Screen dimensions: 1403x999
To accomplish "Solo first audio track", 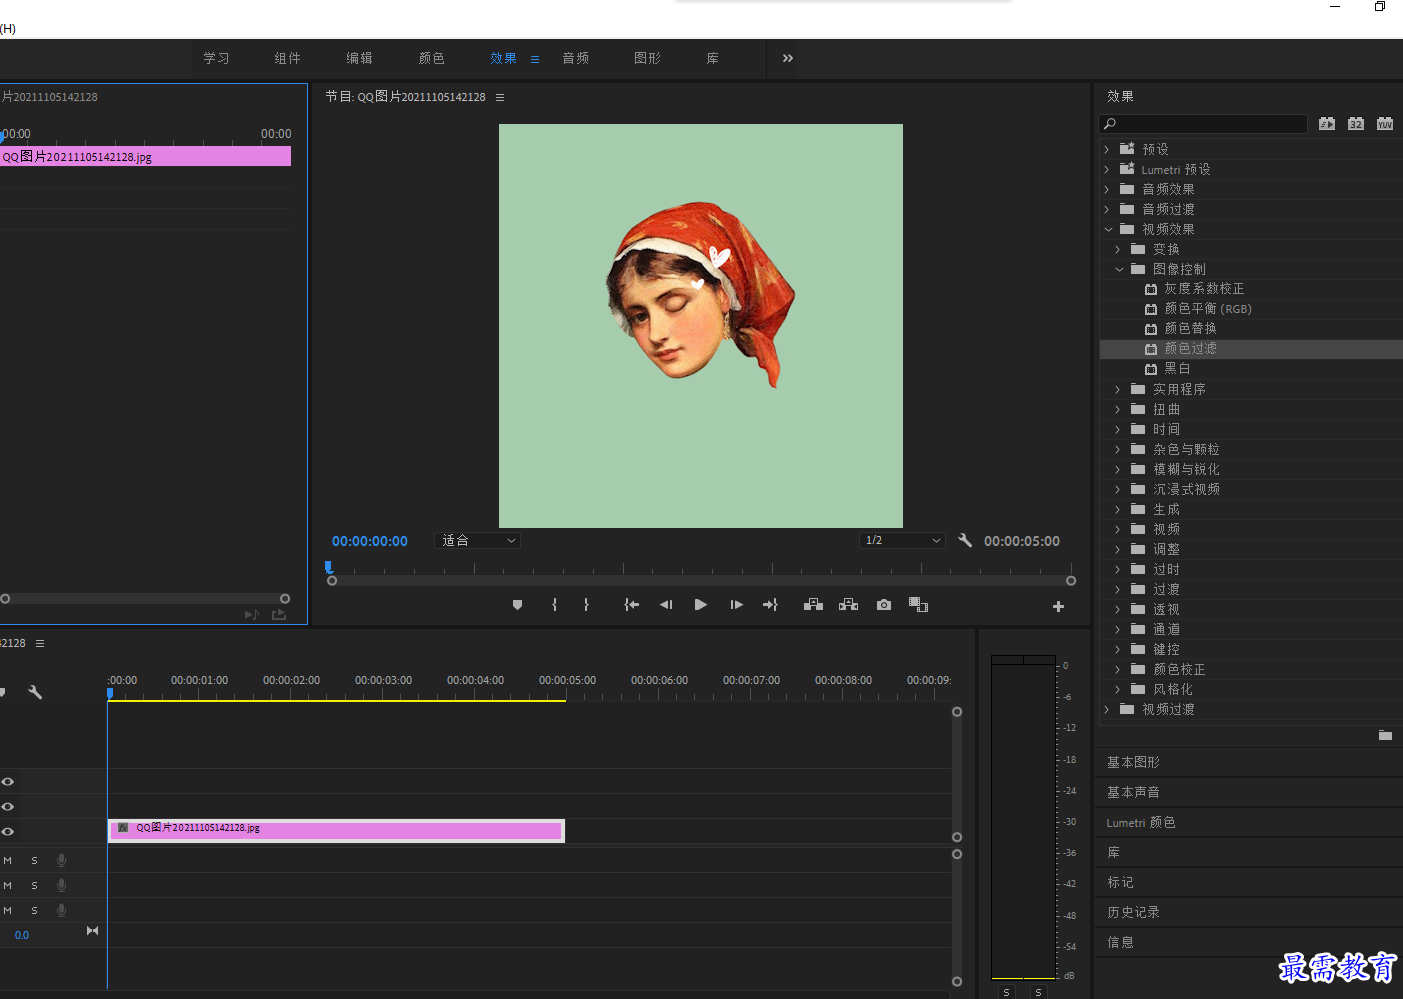I will (x=34, y=860).
